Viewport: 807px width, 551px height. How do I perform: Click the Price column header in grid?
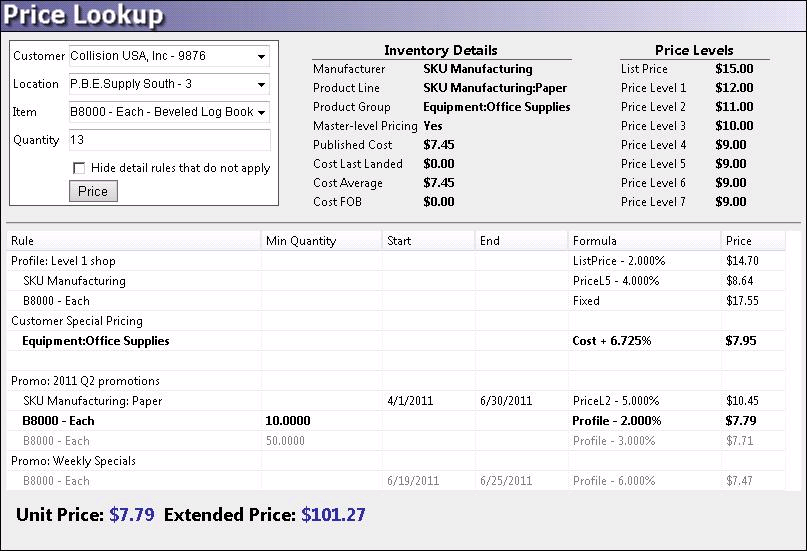pyautogui.click(x=752, y=241)
